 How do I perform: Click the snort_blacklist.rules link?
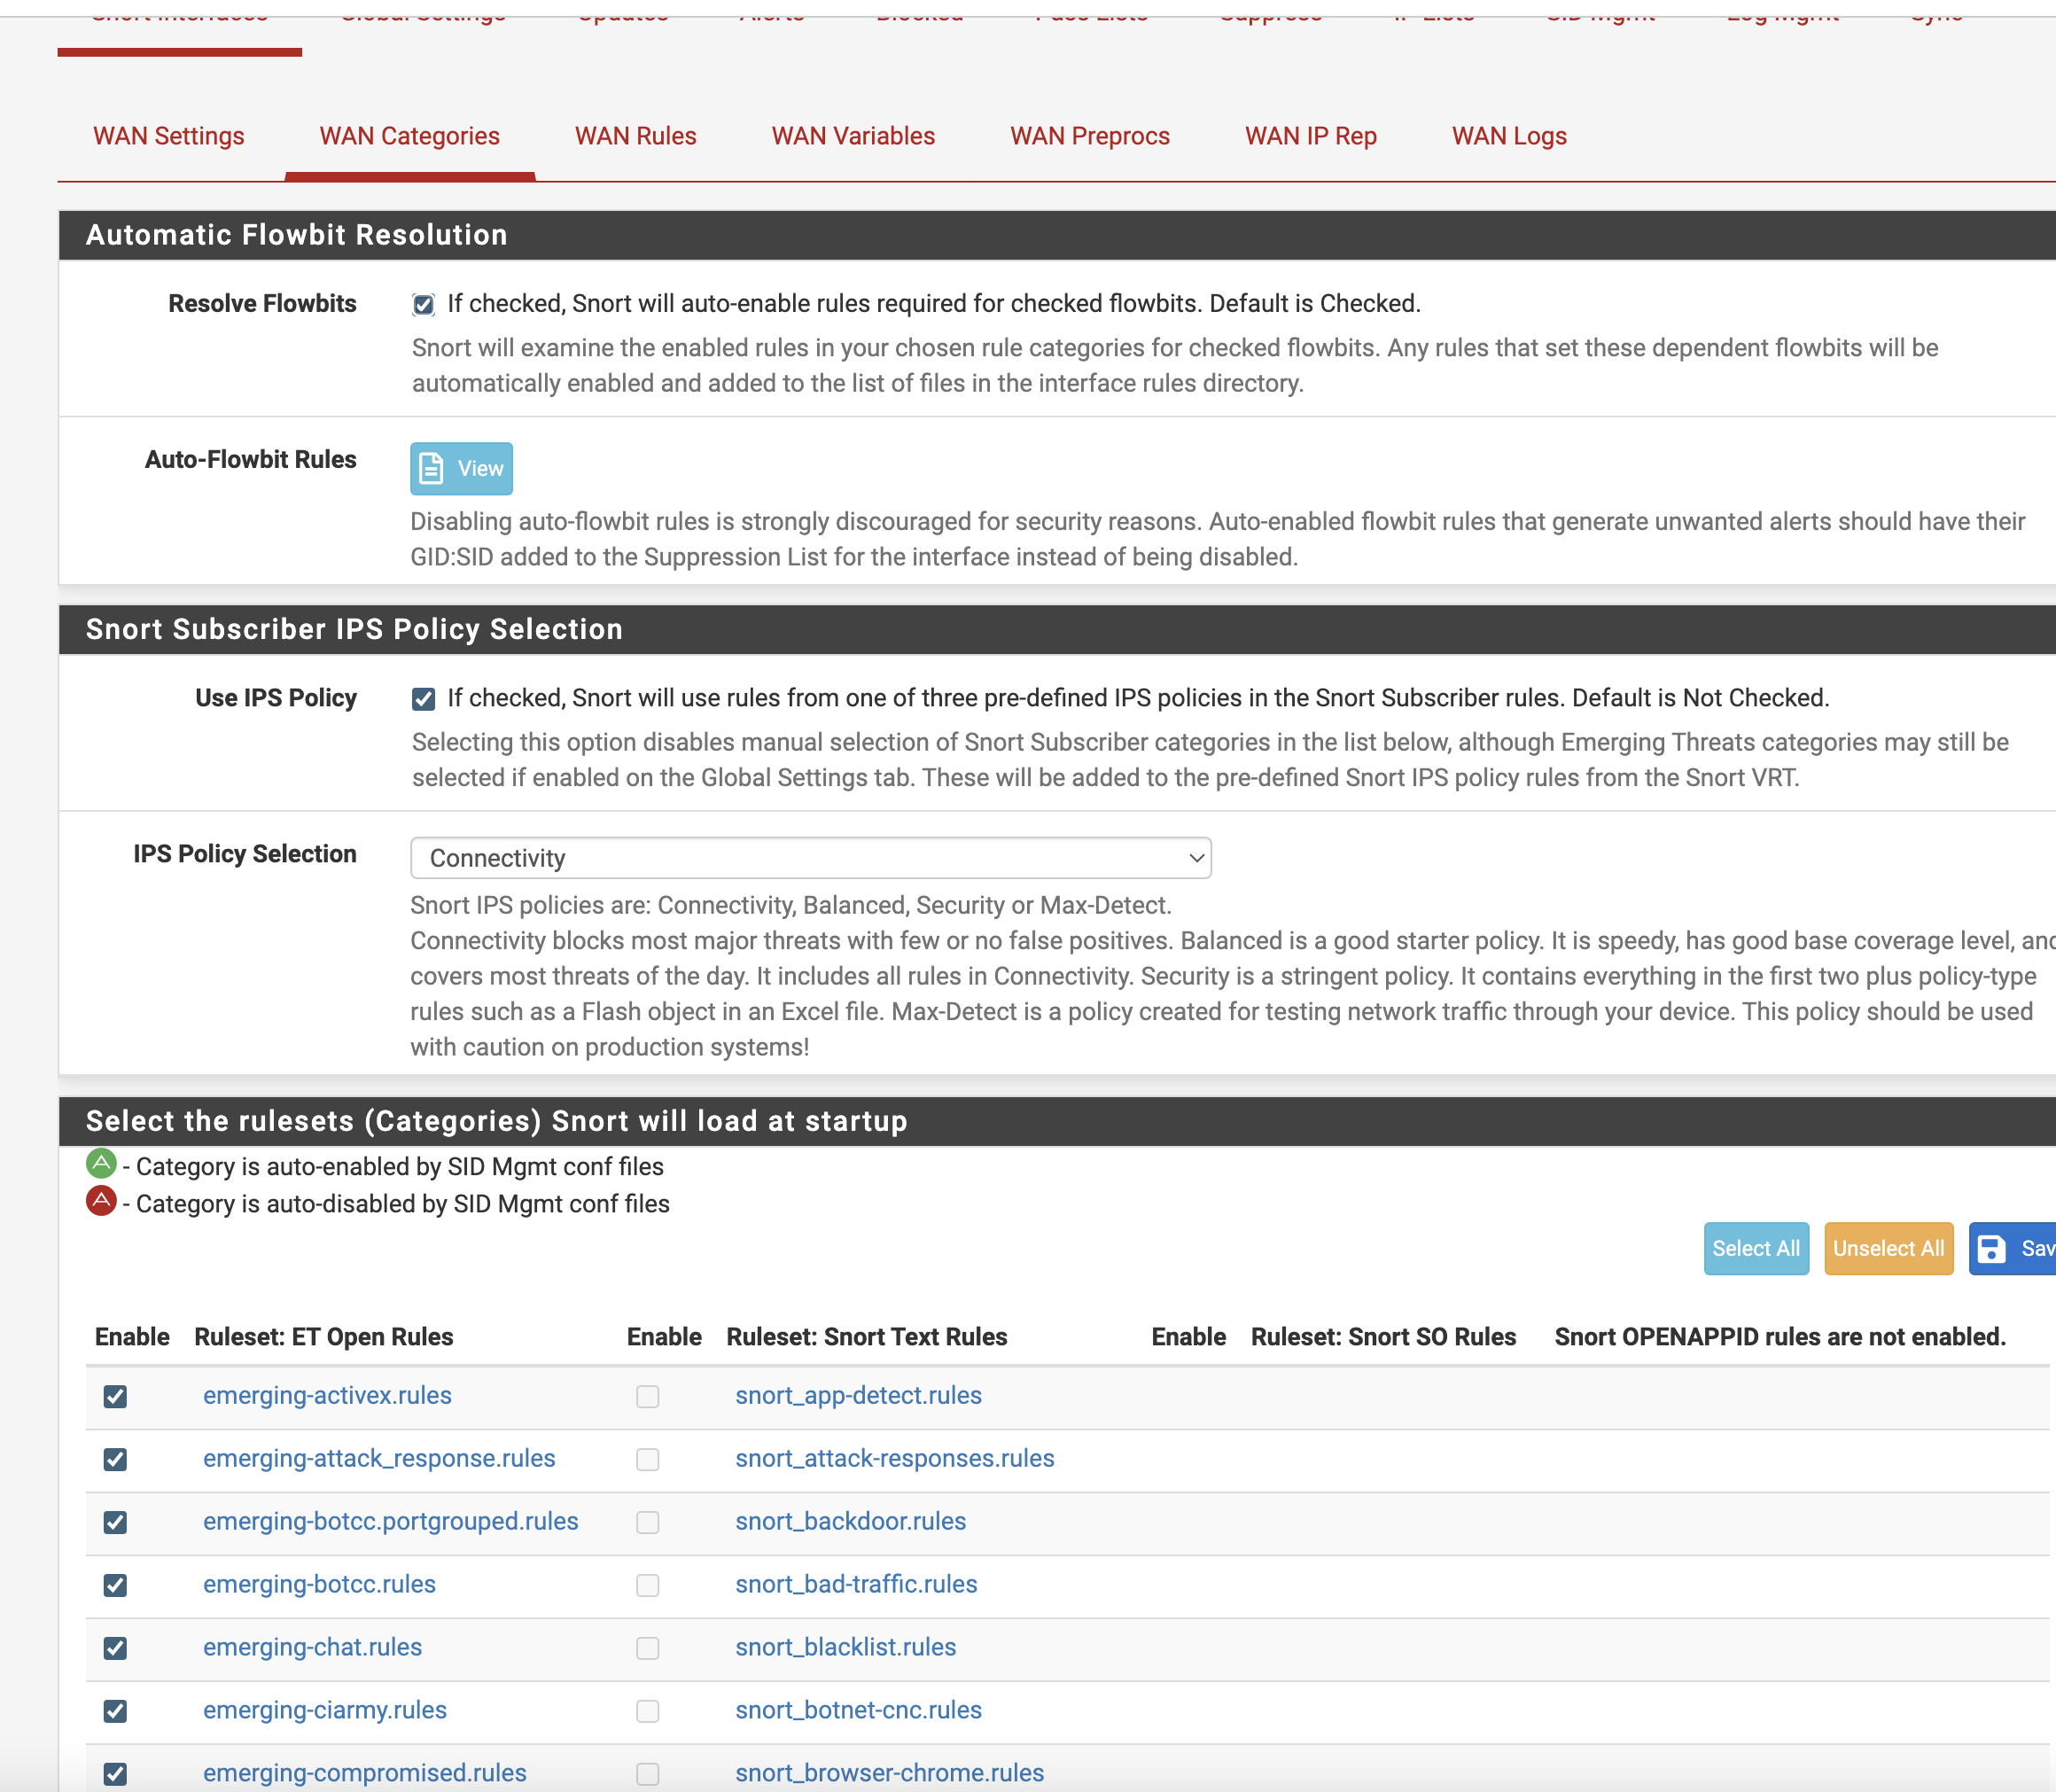pos(845,1647)
